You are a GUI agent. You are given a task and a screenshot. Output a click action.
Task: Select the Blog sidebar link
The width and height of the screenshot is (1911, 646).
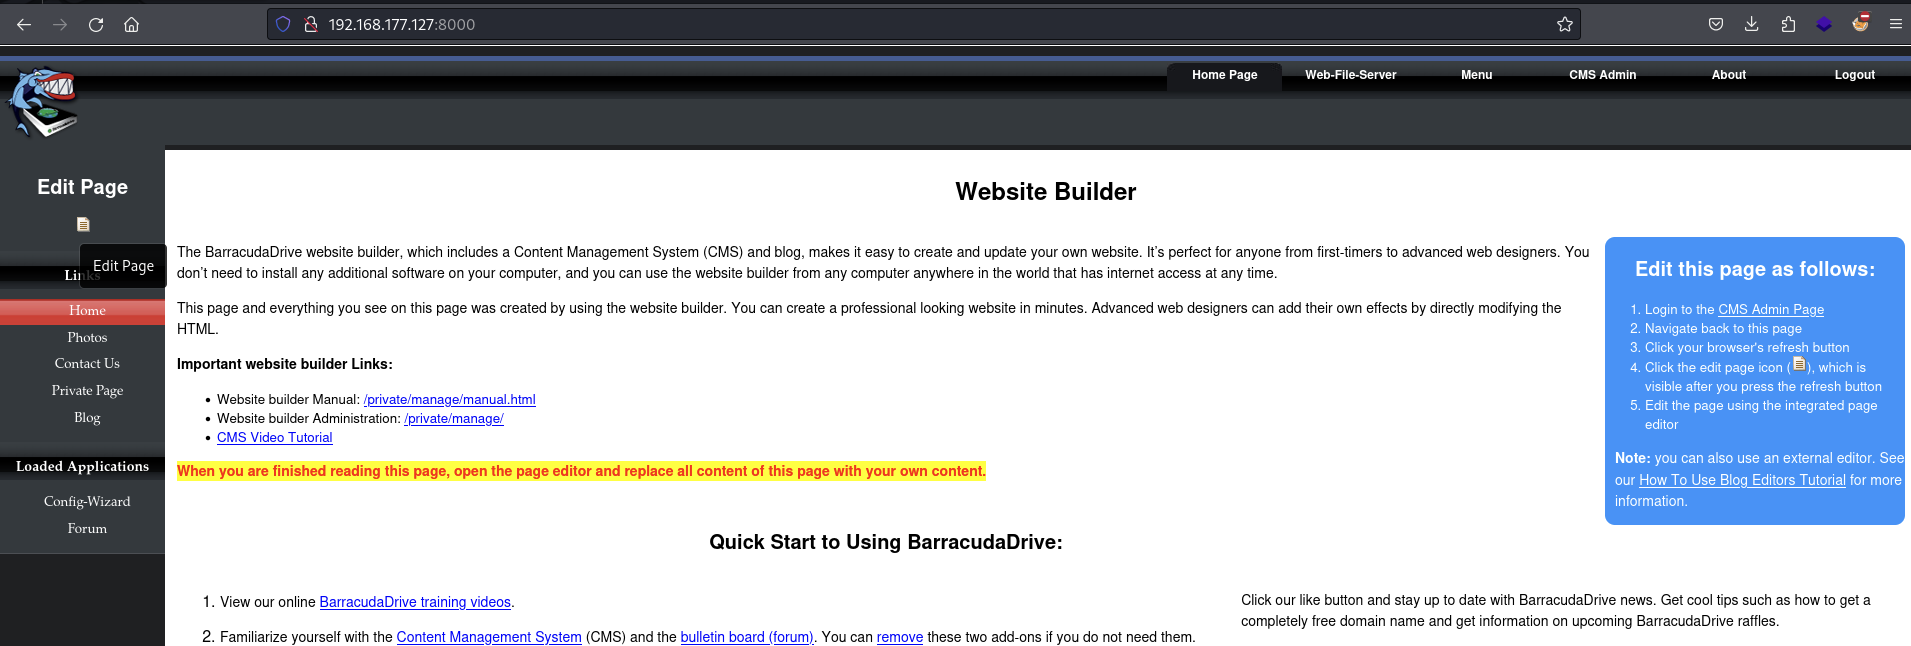click(87, 418)
